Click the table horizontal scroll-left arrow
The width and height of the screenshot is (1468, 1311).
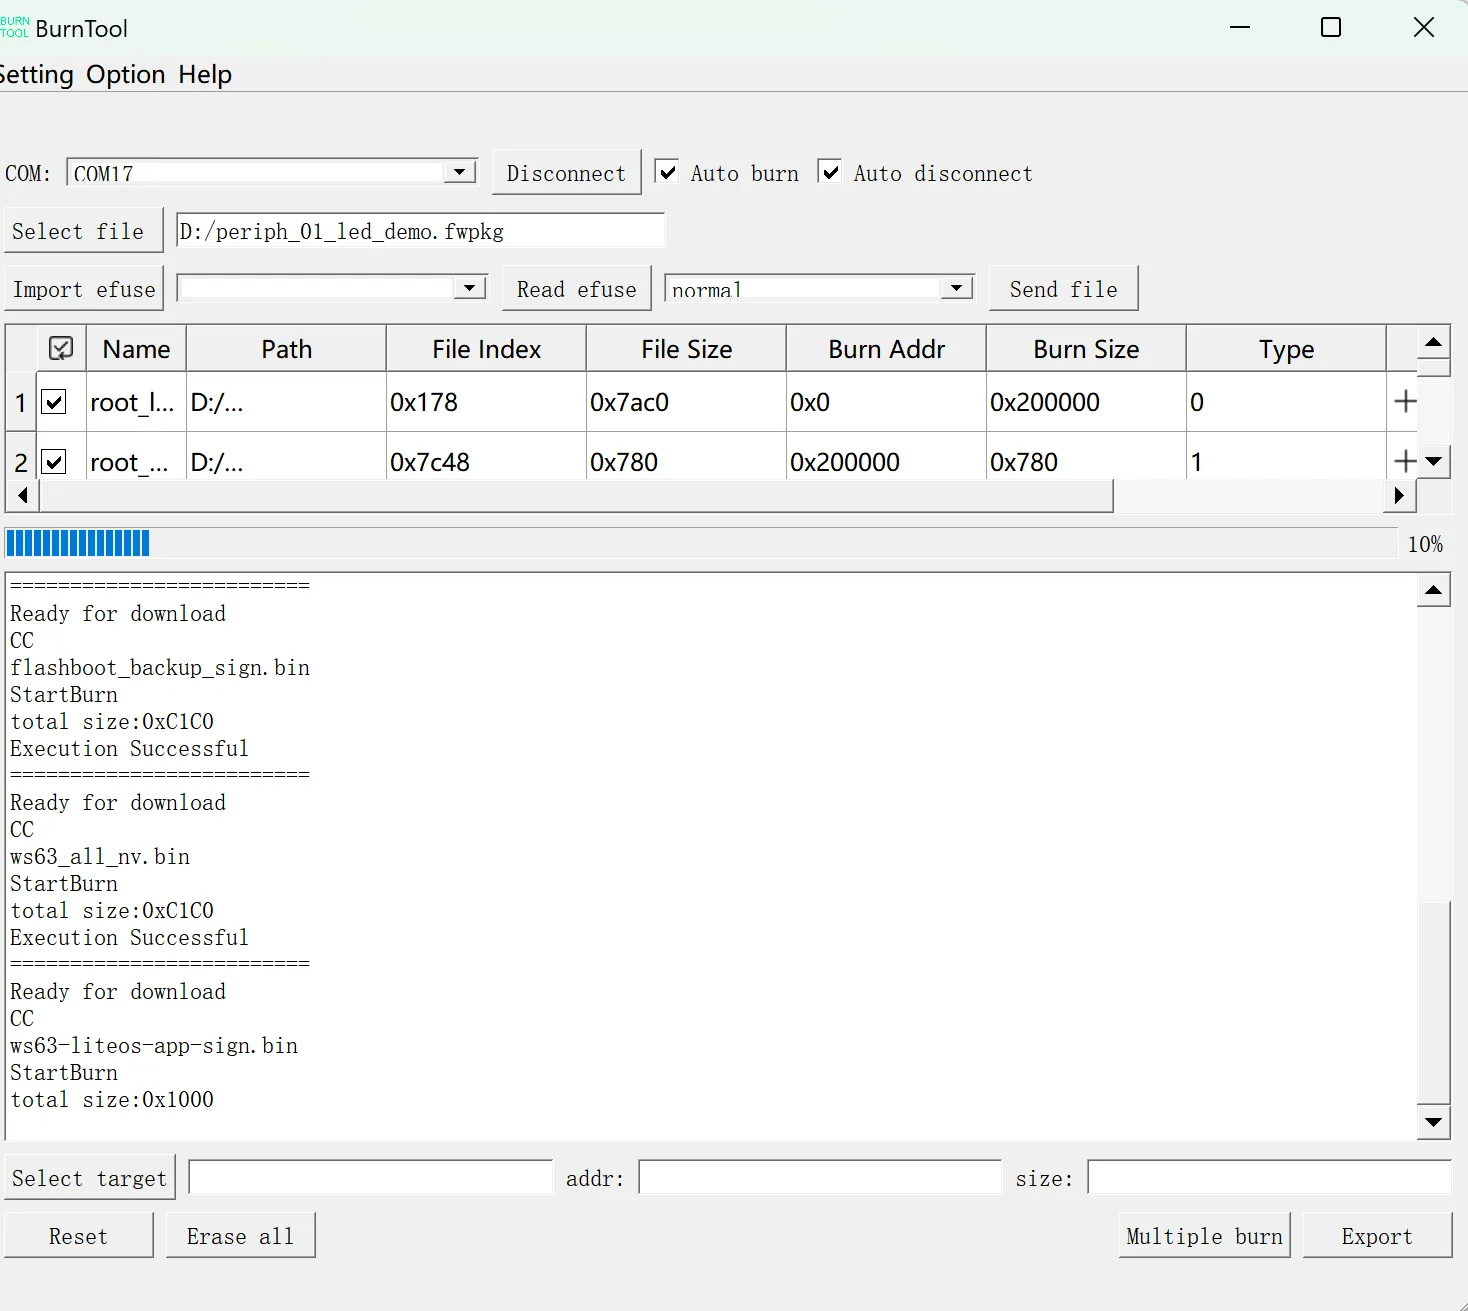tap(22, 495)
